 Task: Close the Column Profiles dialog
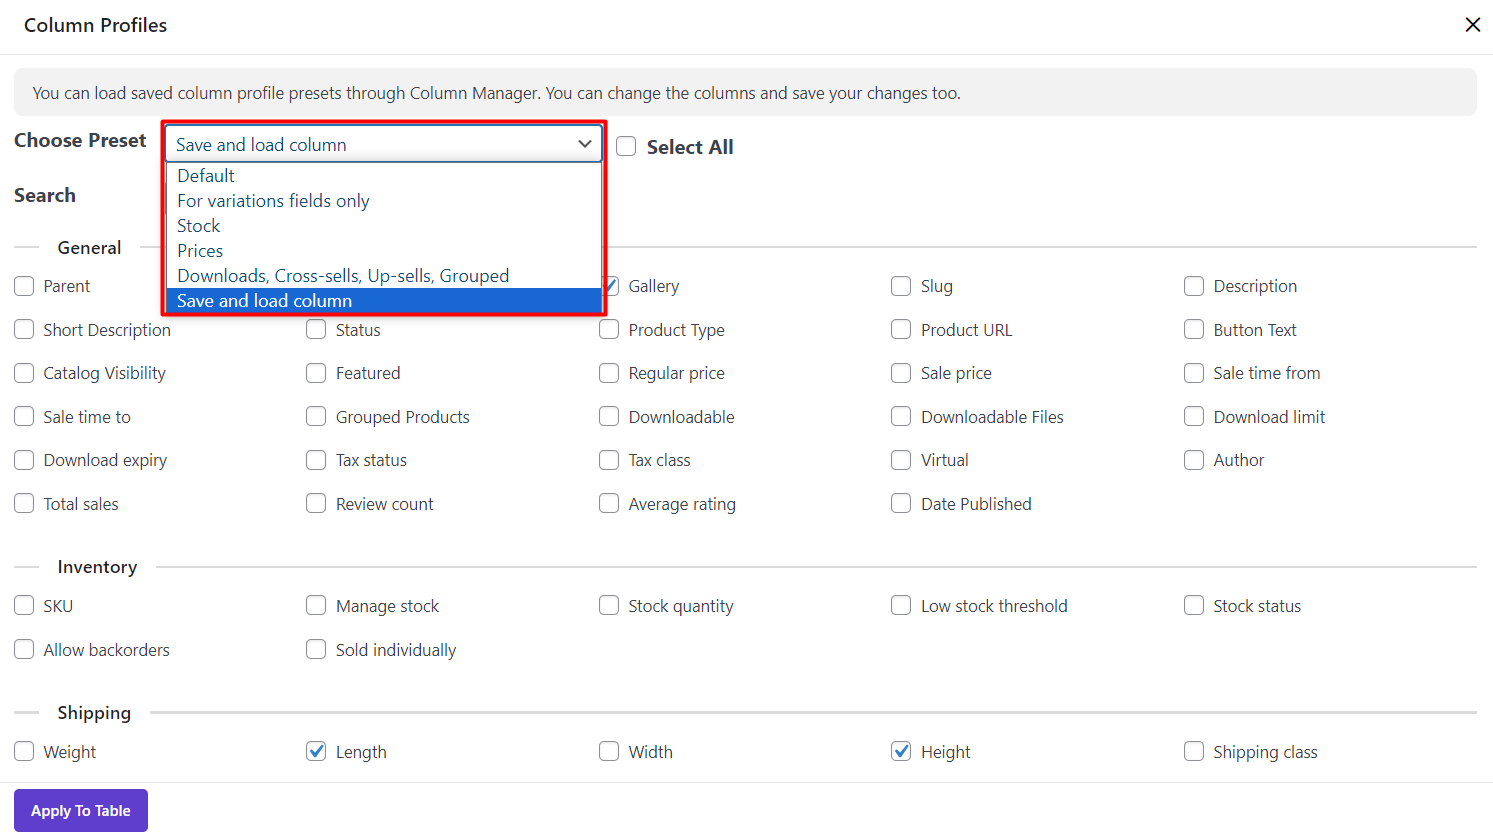(x=1472, y=25)
